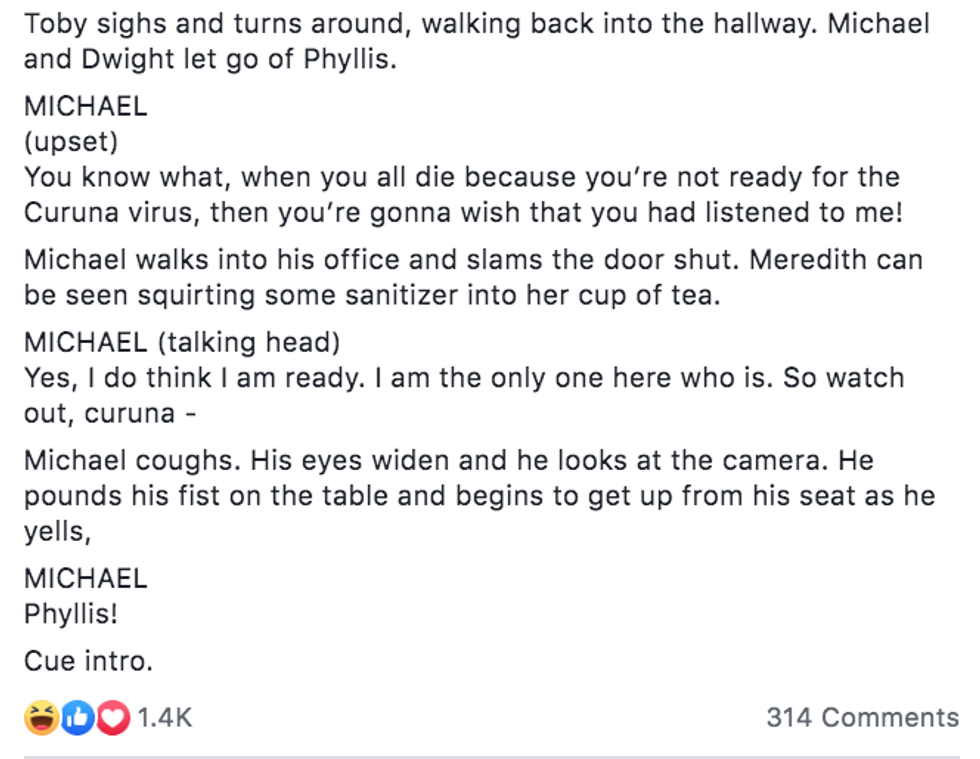This screenshot has height=759, width=980.
Task: Click the line starting "You know what, when you all die"
Action: click(461, 178)
